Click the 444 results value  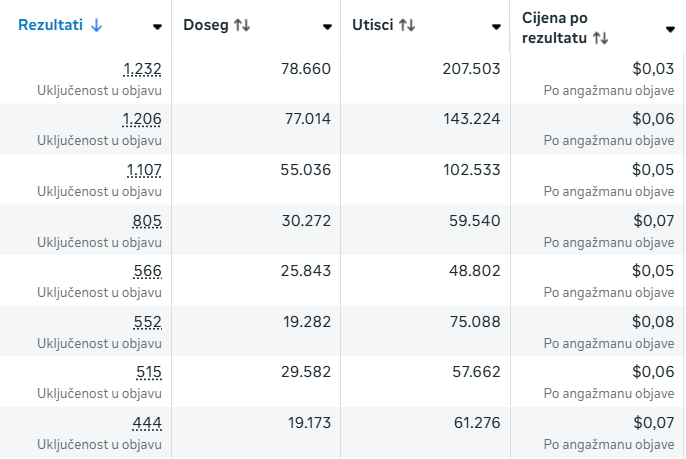tap(147, 424)
